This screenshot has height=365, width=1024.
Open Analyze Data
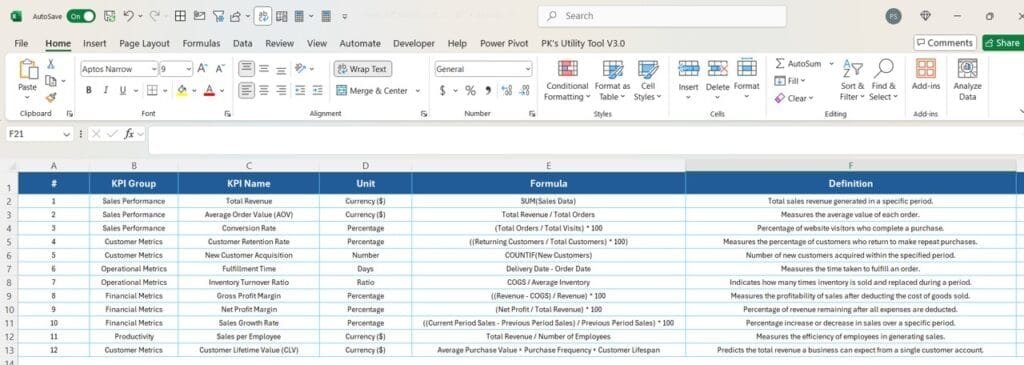[x=967, y=80]
